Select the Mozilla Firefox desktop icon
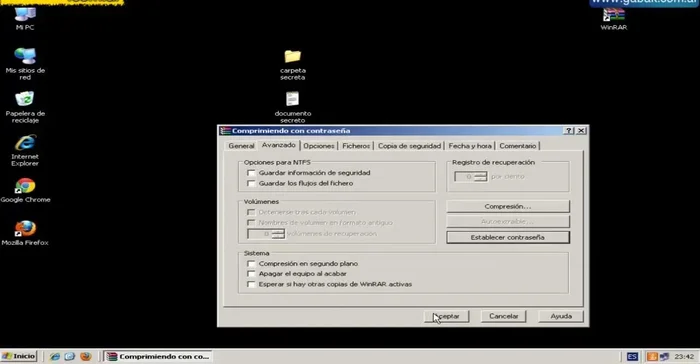Image resolution: width=700 pixels, height=364 pixels. (x=25, y=233)
